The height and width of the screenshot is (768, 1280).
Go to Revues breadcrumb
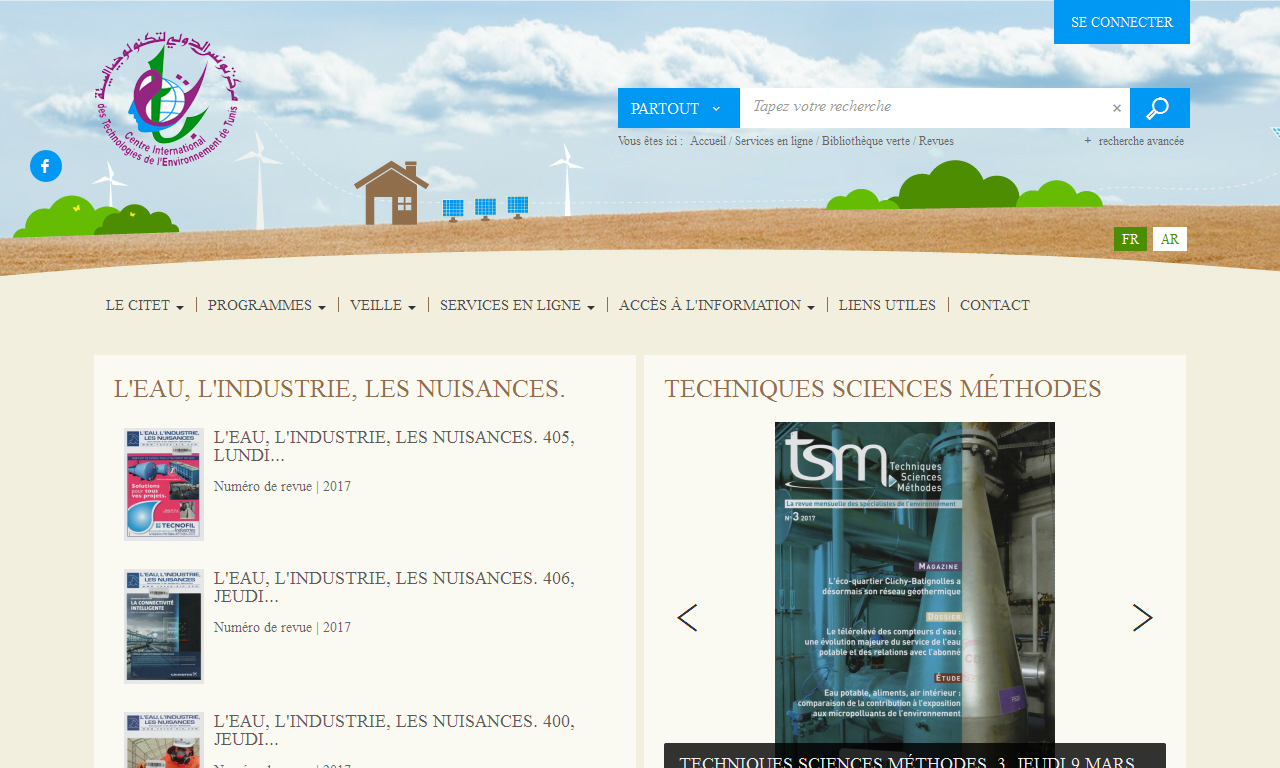(936, 141)
